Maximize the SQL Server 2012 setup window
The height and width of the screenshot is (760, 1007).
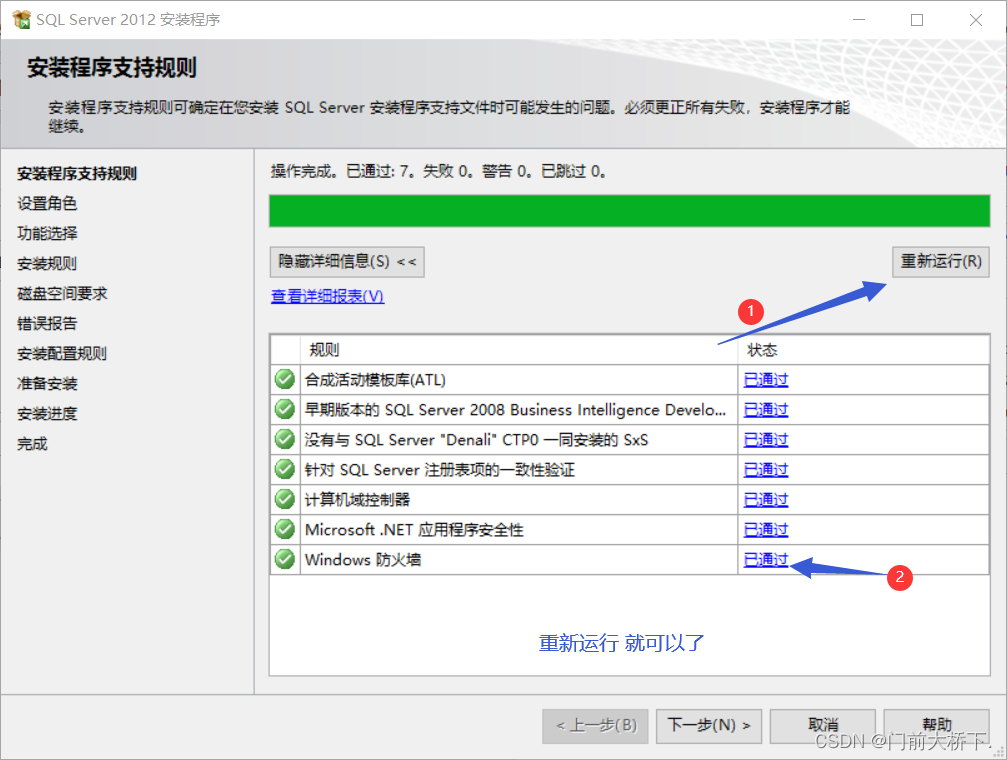pos(917,20)
